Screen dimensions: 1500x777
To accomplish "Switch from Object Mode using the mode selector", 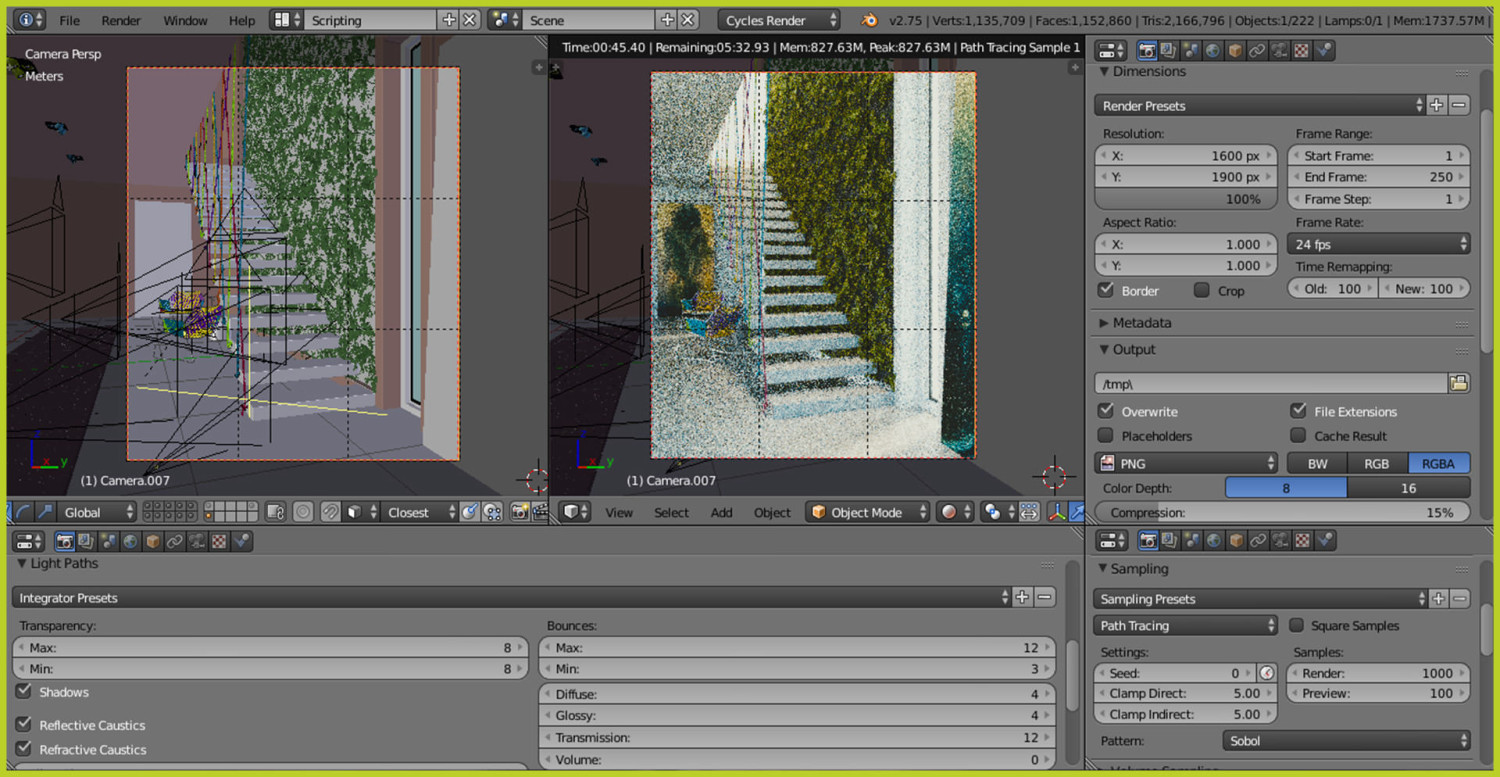I will coord(867,512).
